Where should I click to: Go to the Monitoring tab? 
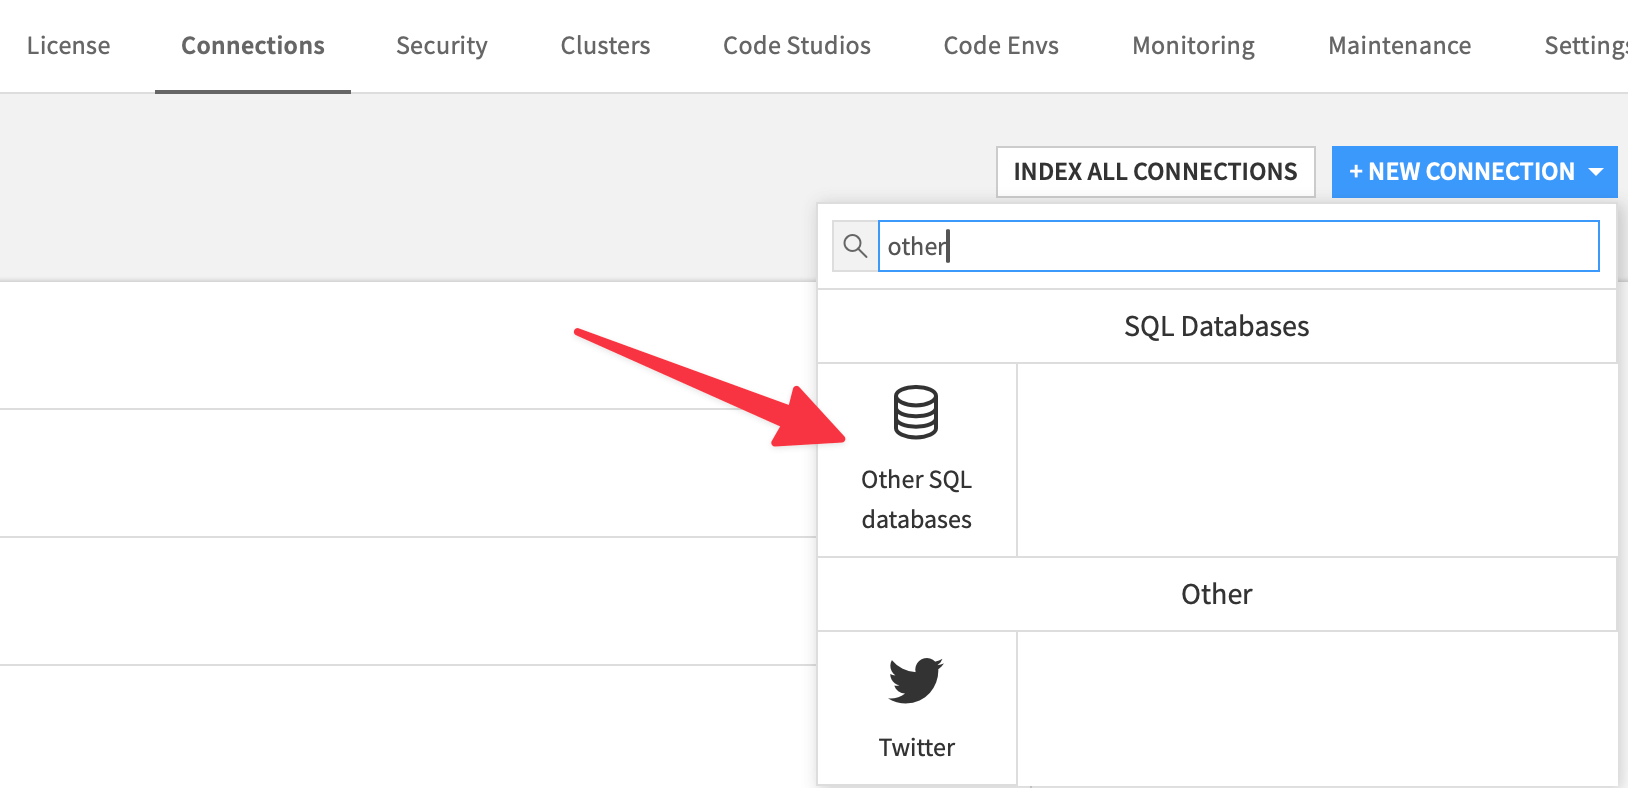click(1193, 46)
